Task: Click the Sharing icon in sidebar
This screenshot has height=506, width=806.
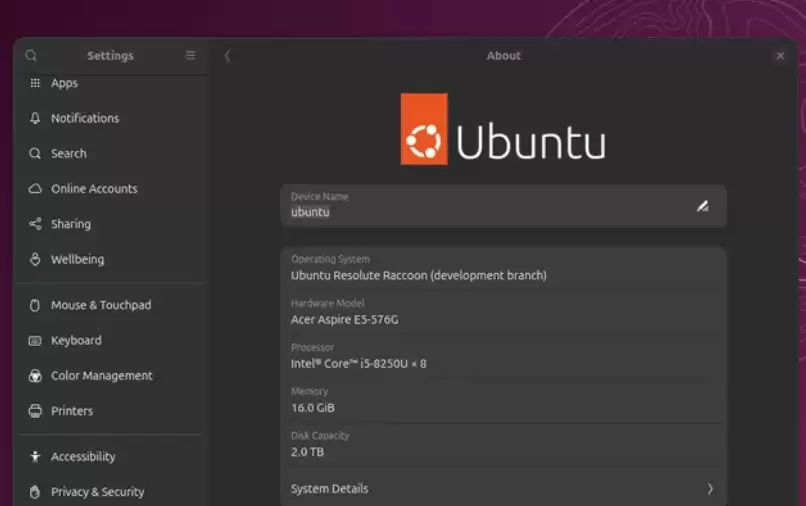Action: pos(35,224)
